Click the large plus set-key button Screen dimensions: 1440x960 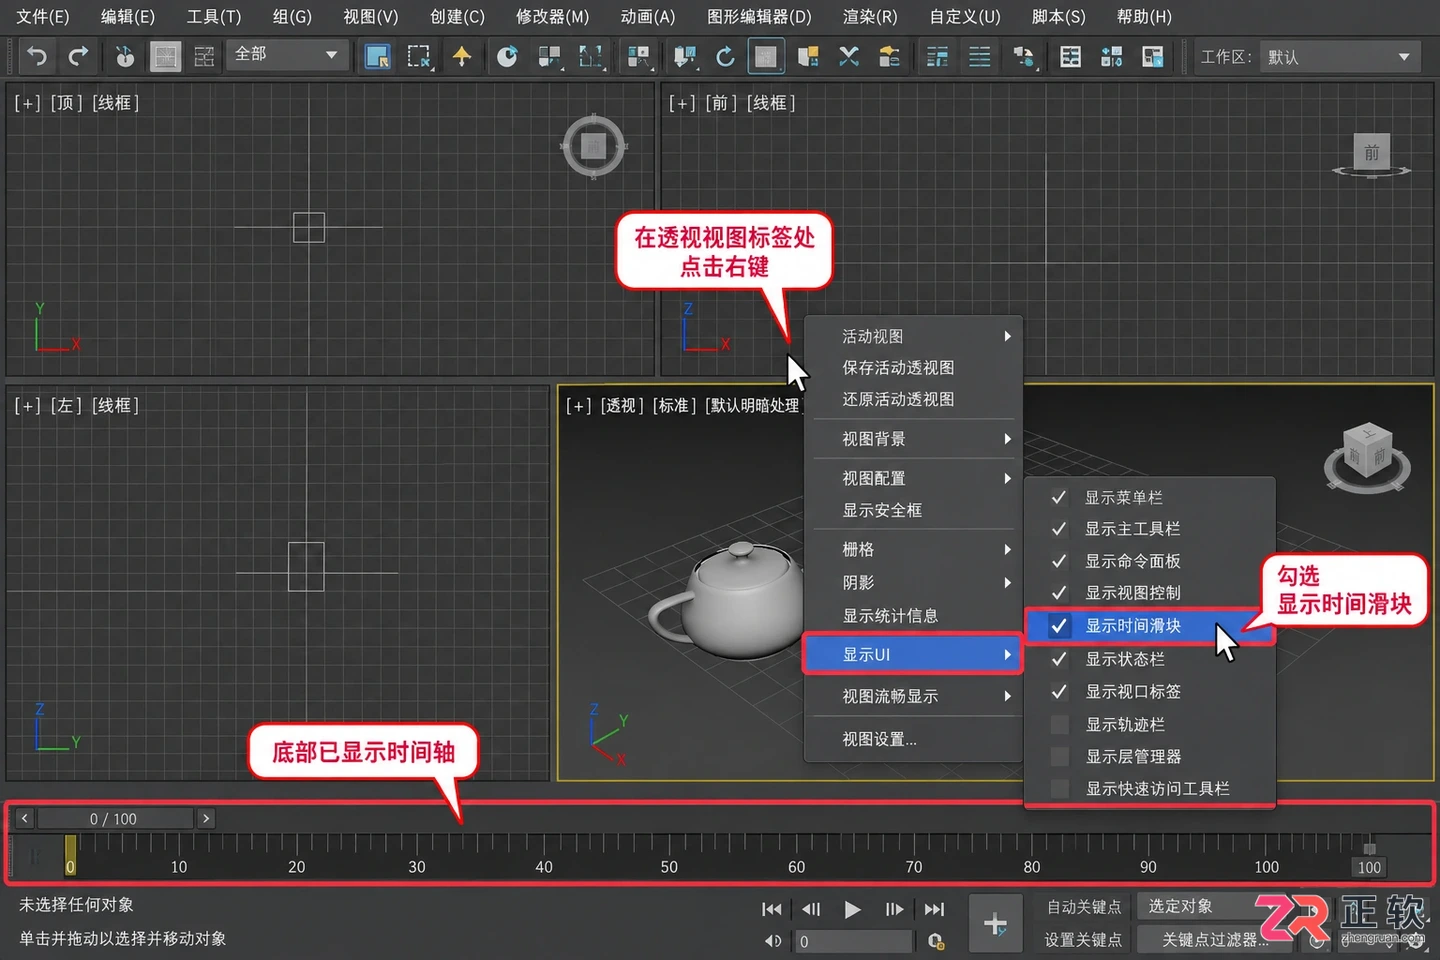tap(995, 924)
